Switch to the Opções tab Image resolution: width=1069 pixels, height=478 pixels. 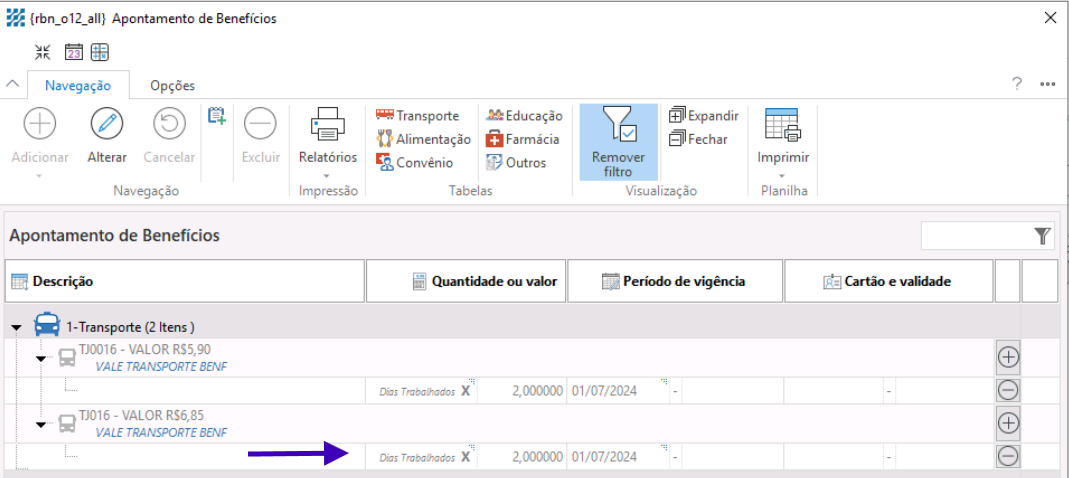pos(172,86)
